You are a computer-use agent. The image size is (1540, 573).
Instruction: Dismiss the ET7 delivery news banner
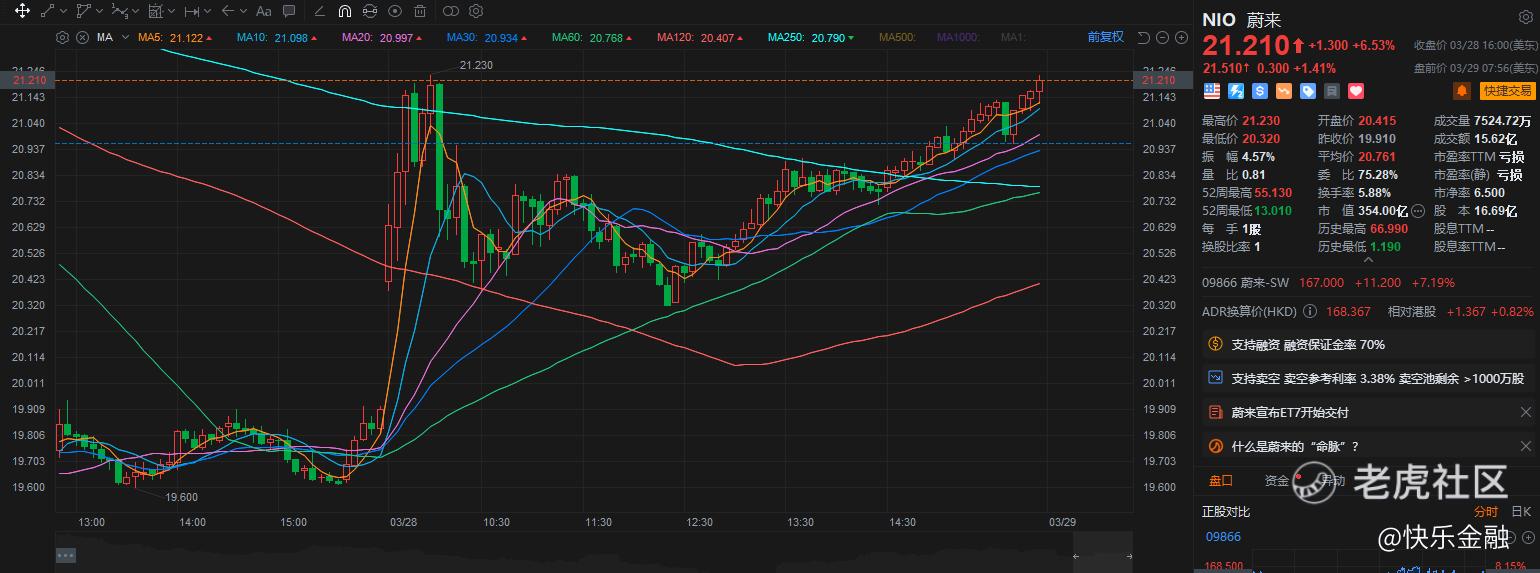(x=1525, y=412)
